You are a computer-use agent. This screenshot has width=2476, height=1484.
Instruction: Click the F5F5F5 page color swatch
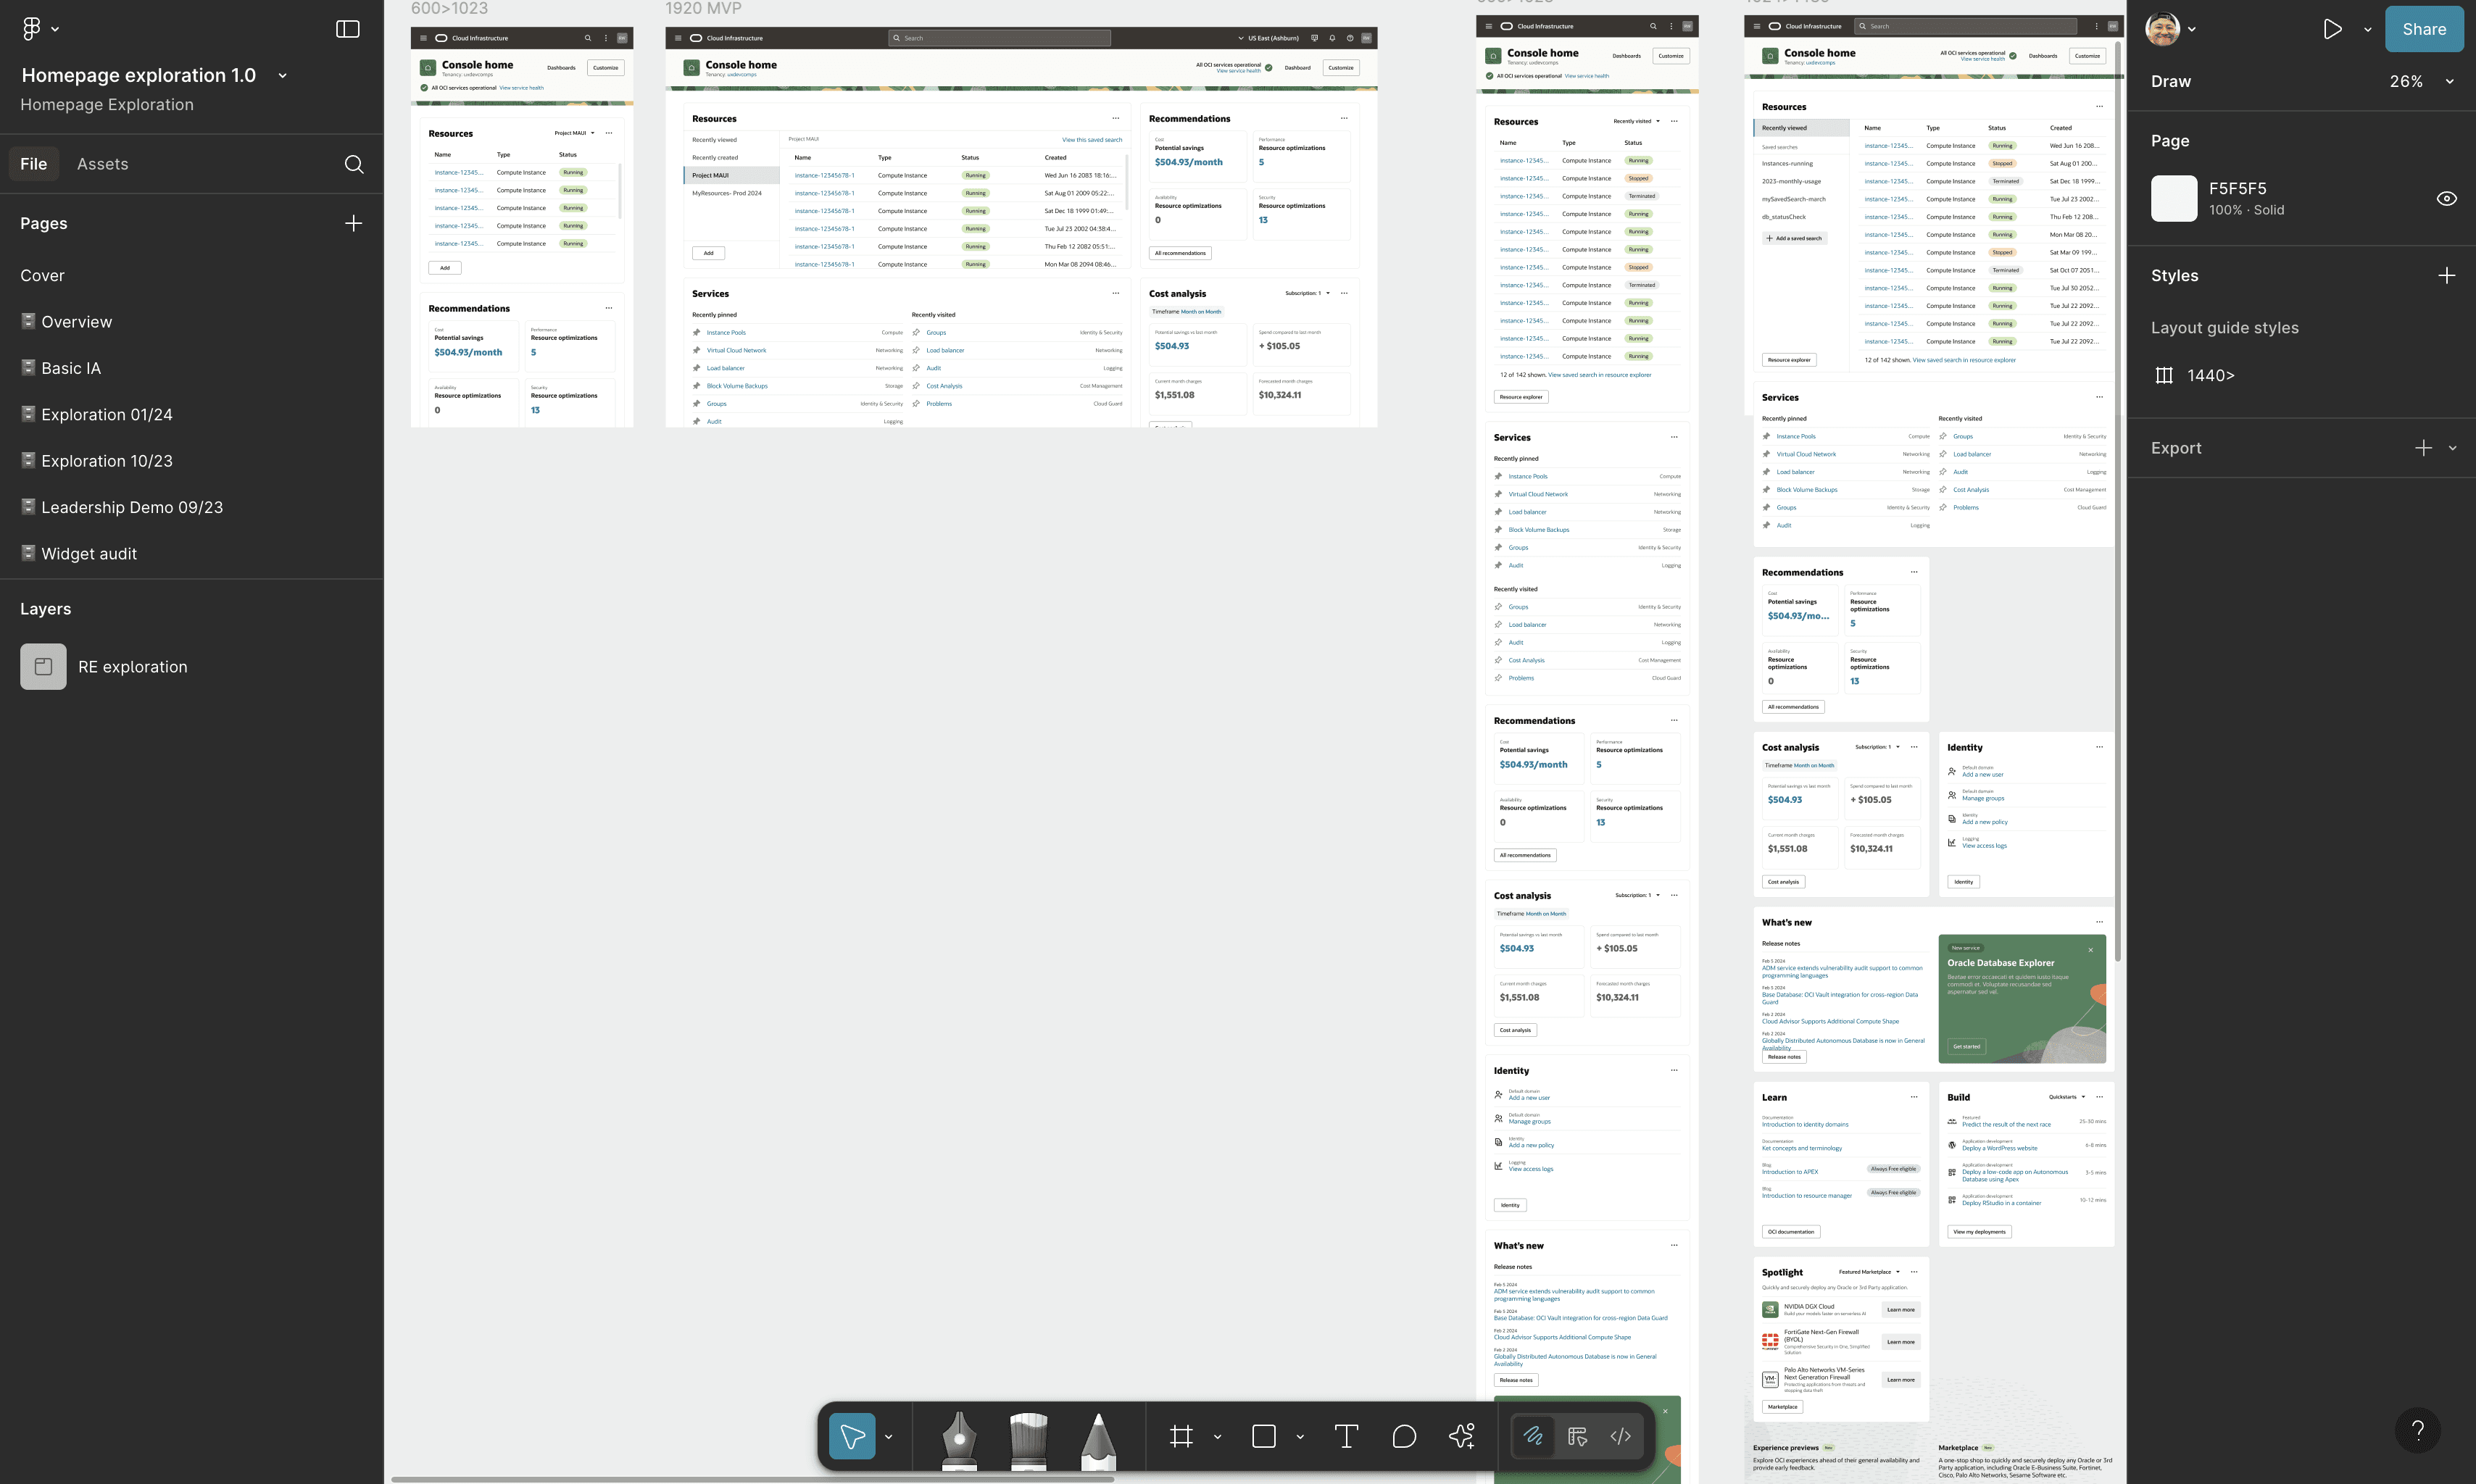click(x=2174, y=198)
